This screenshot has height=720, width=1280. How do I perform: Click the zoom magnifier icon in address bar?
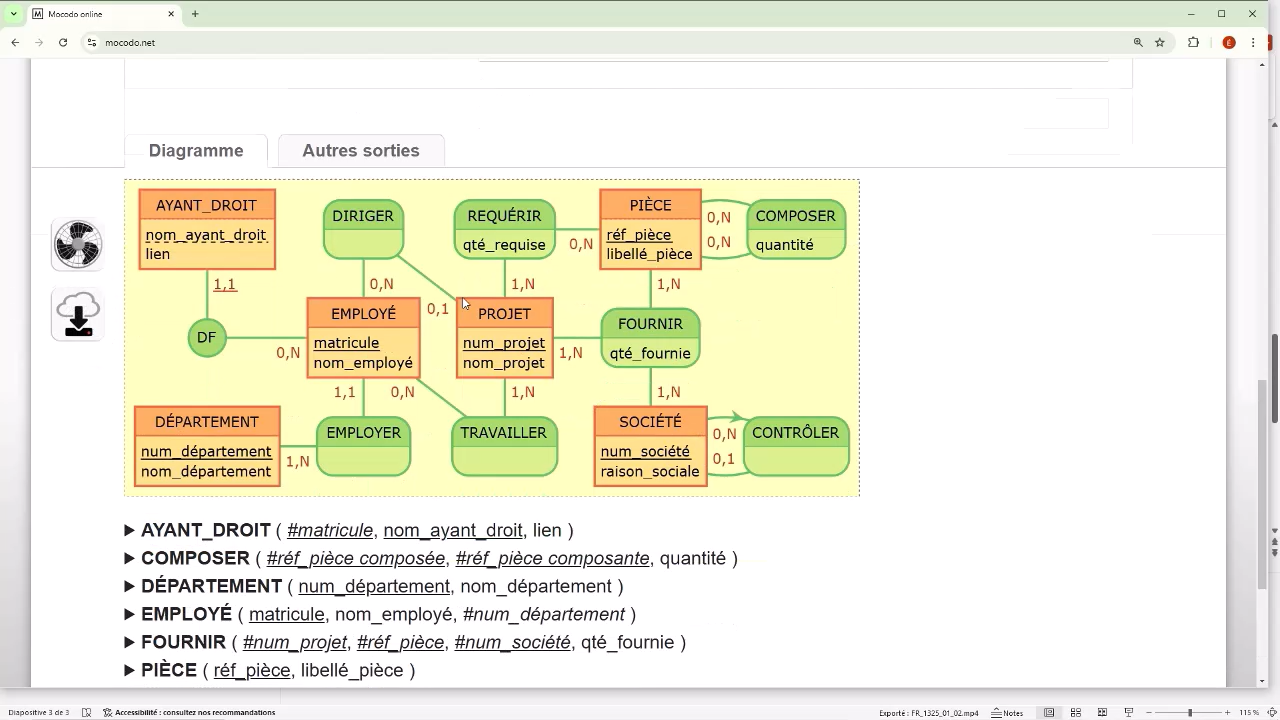[1138, 43]
